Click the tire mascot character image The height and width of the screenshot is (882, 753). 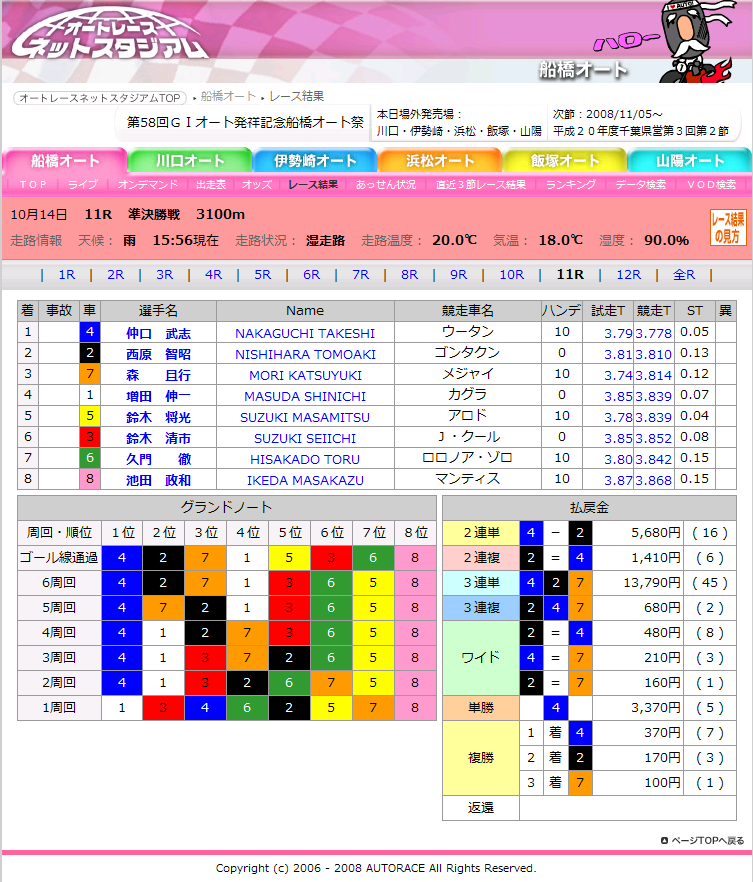click(696, 40)
